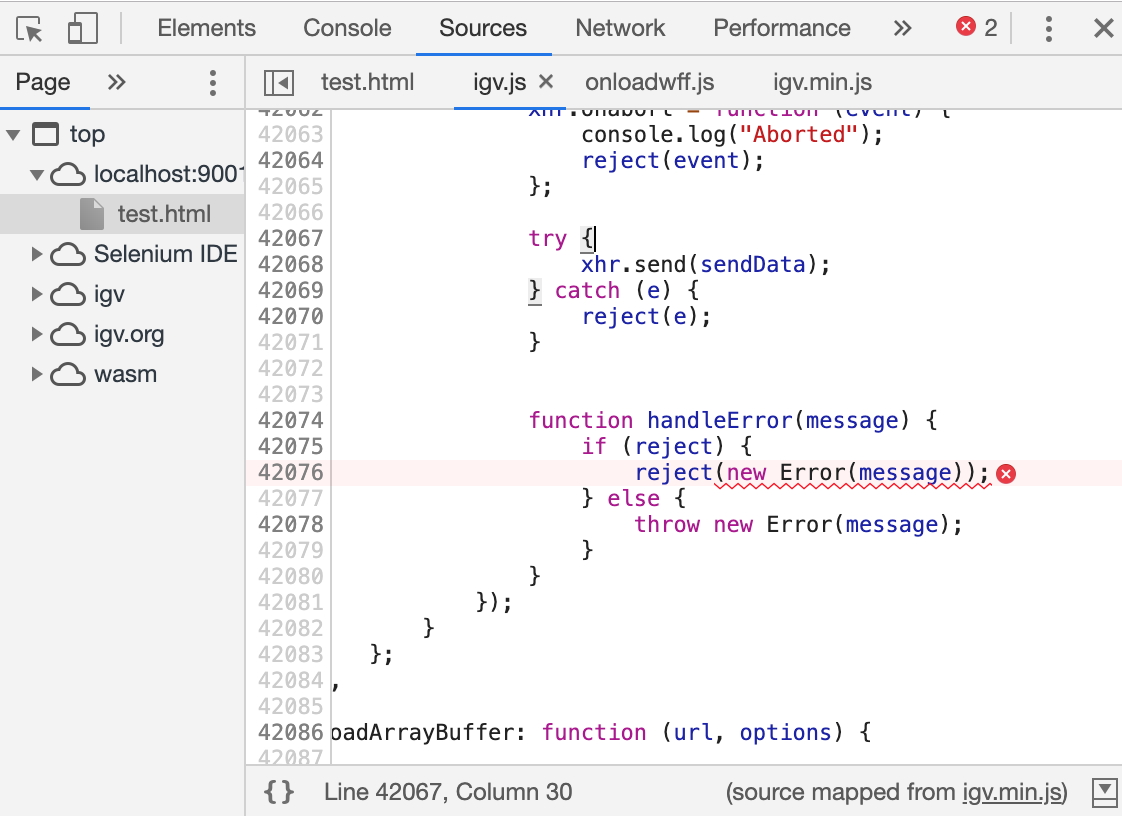Select the test.html file tab

(x=367, y=82)
